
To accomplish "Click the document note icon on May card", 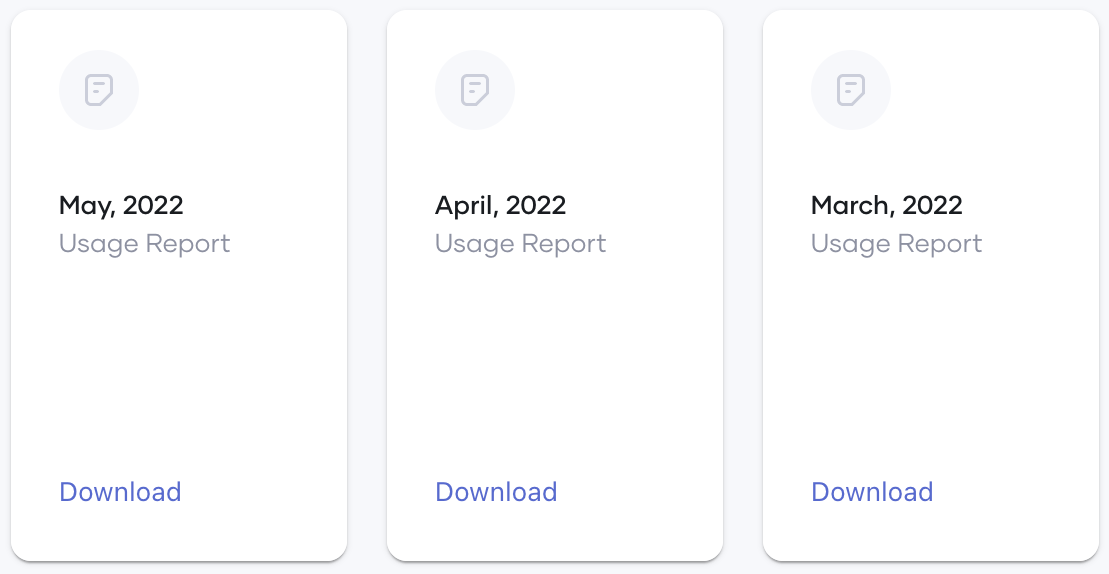I will [x=99, y=90].
